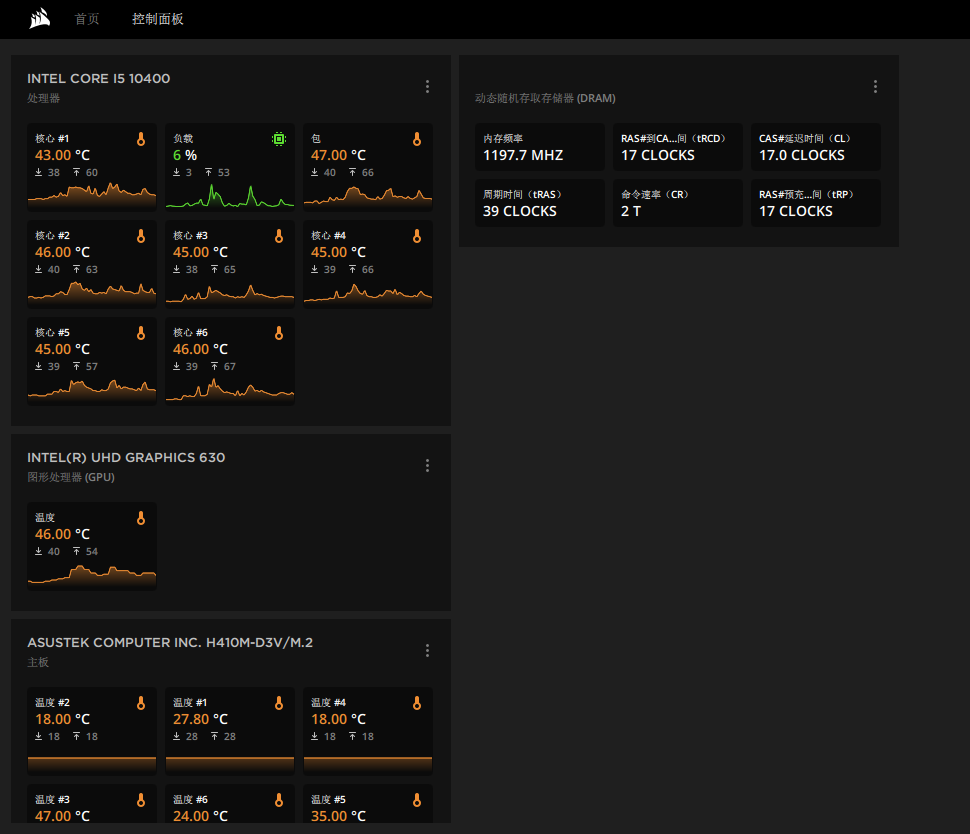Select the 核心 #6 temperature graph

coord(230,390)
